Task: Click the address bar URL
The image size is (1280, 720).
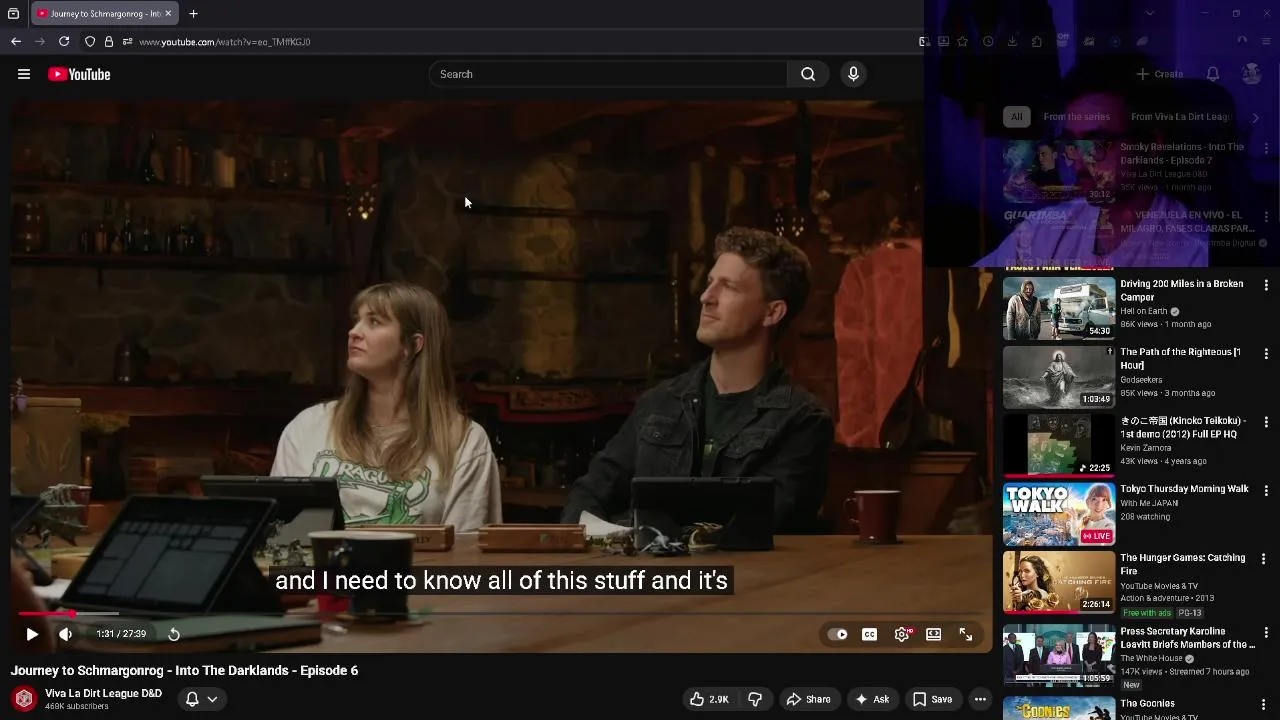Action: click(225, 42)
